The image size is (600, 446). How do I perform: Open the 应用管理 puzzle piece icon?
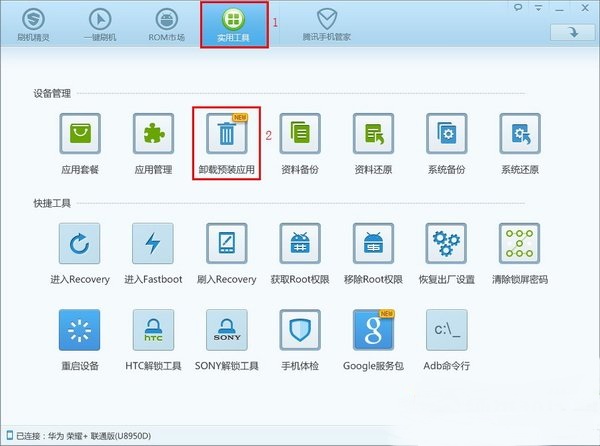(153, 133)
